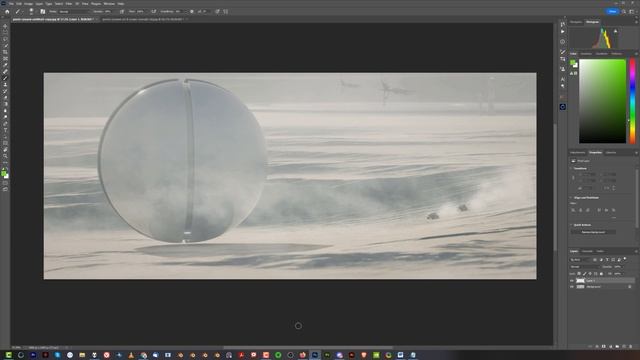Collapse the Align and Distribute section

tap(571, 198)
